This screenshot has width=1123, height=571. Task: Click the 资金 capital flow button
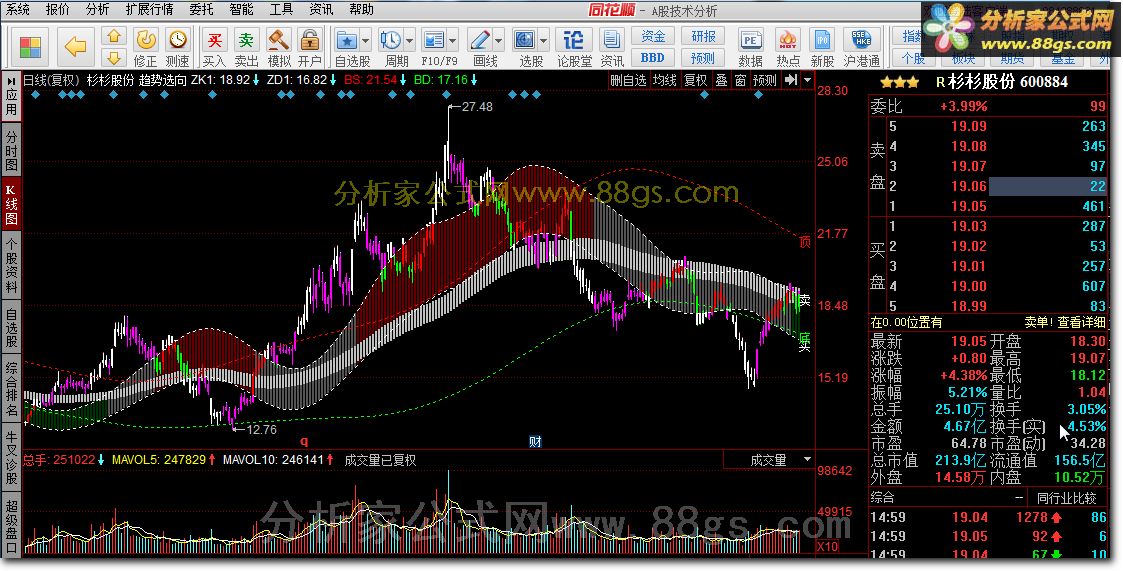[652, 37]
